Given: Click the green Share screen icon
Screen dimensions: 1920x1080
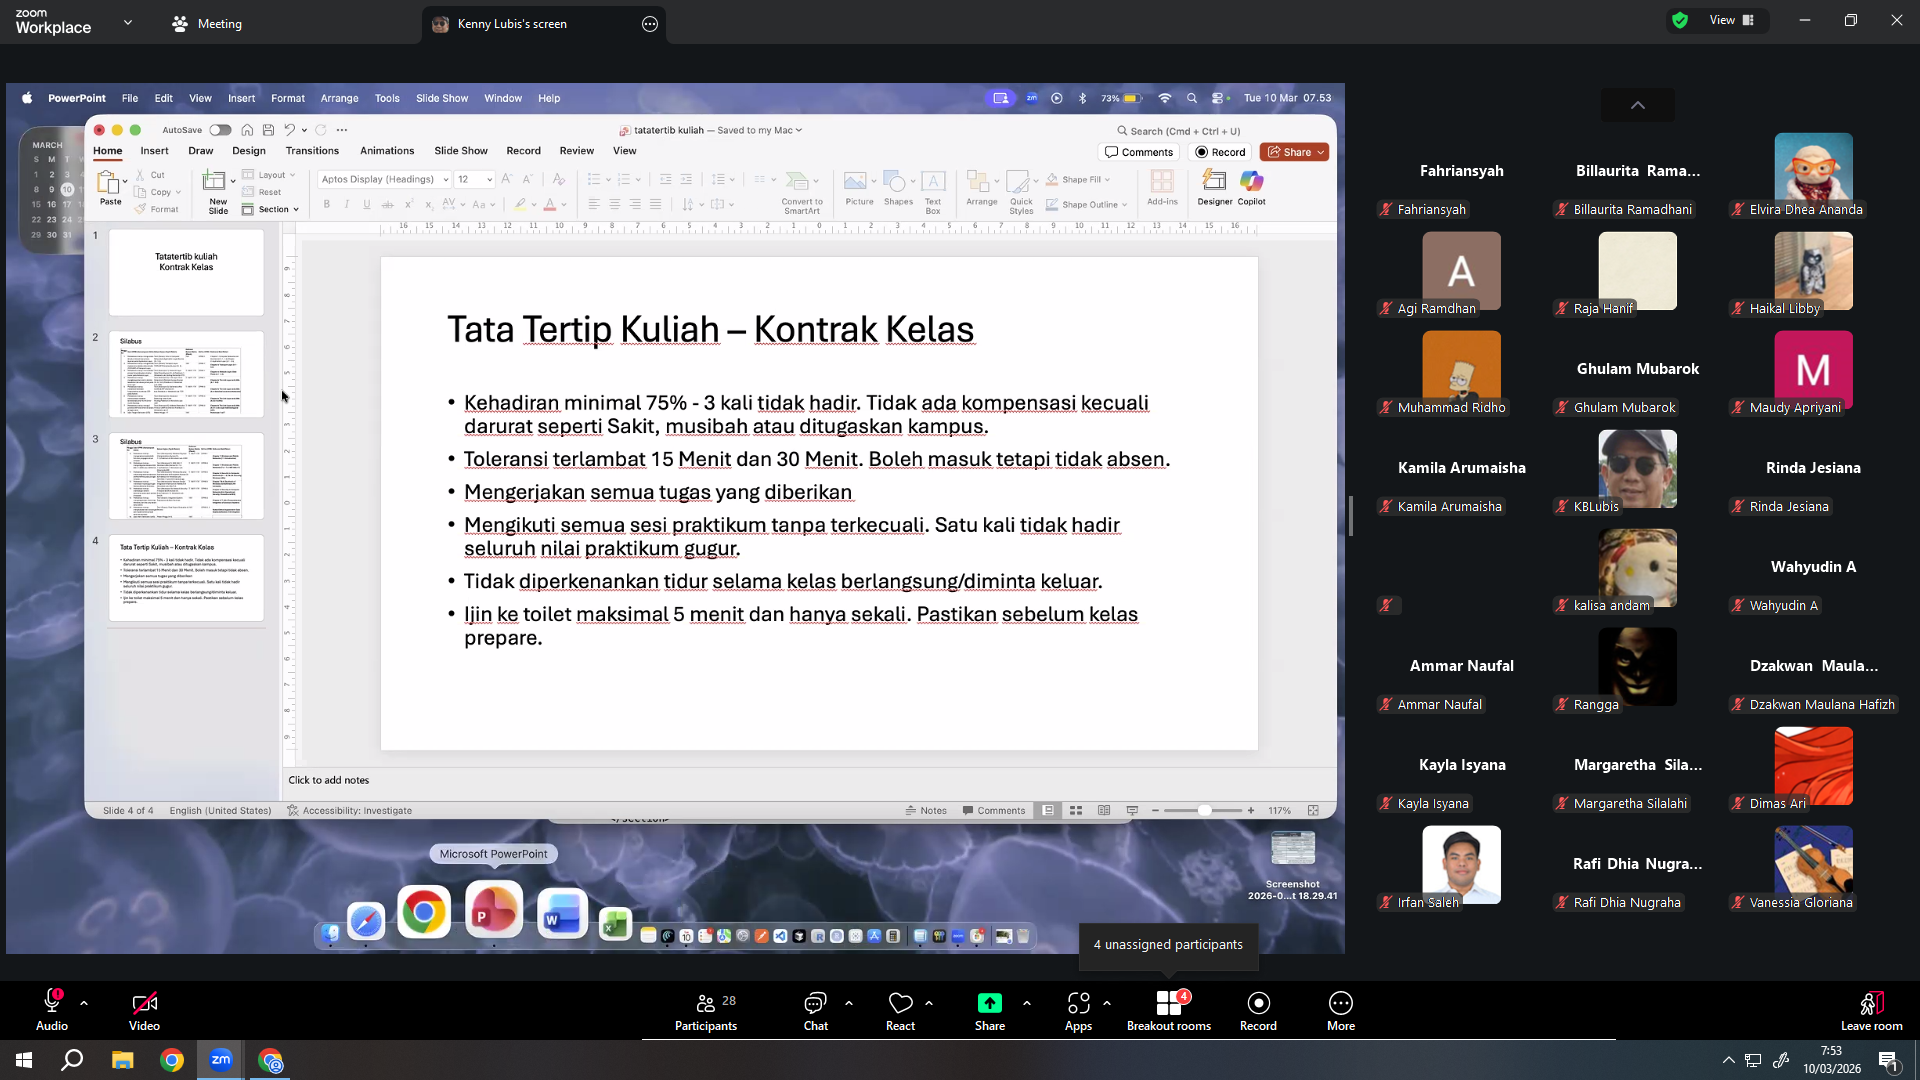Looking at the screenshot, I should click(989, 1003).
